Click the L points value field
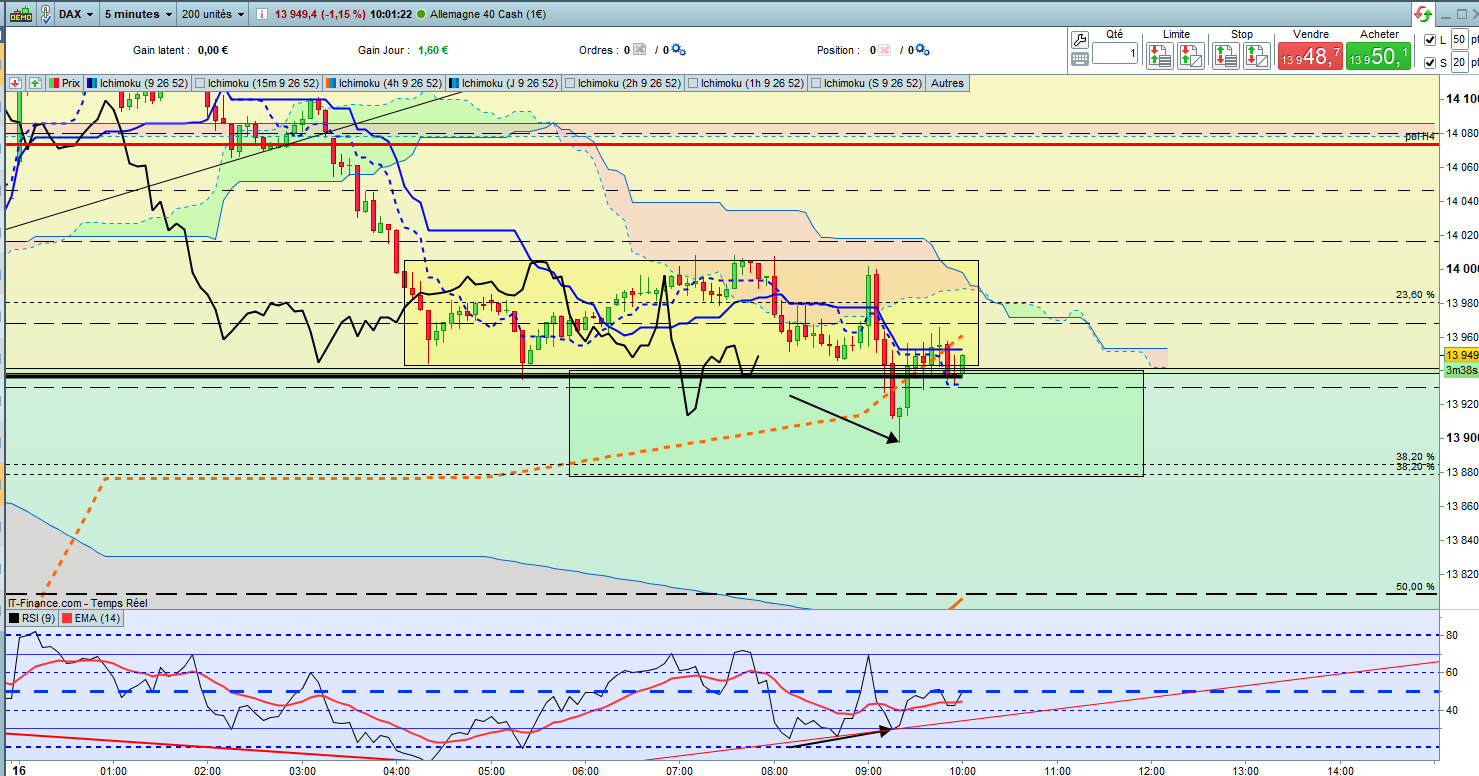 tap(1460, 40)
